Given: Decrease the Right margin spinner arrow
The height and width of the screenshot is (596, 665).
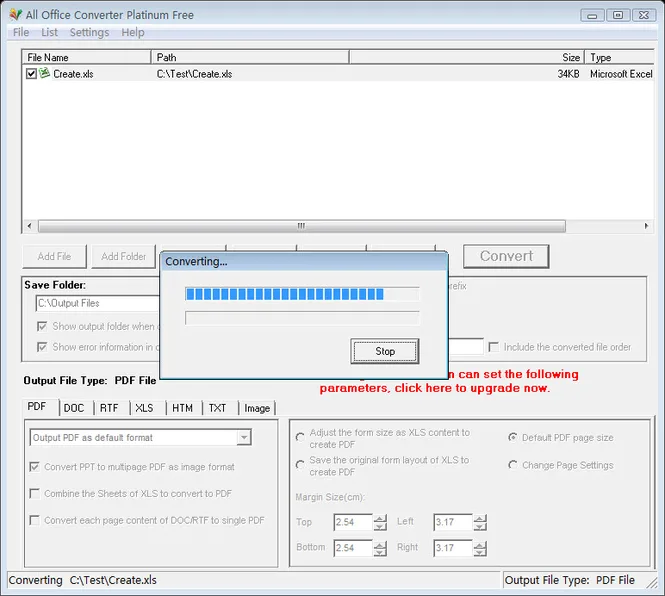Looking at the screenshot, I should [480, 552].
